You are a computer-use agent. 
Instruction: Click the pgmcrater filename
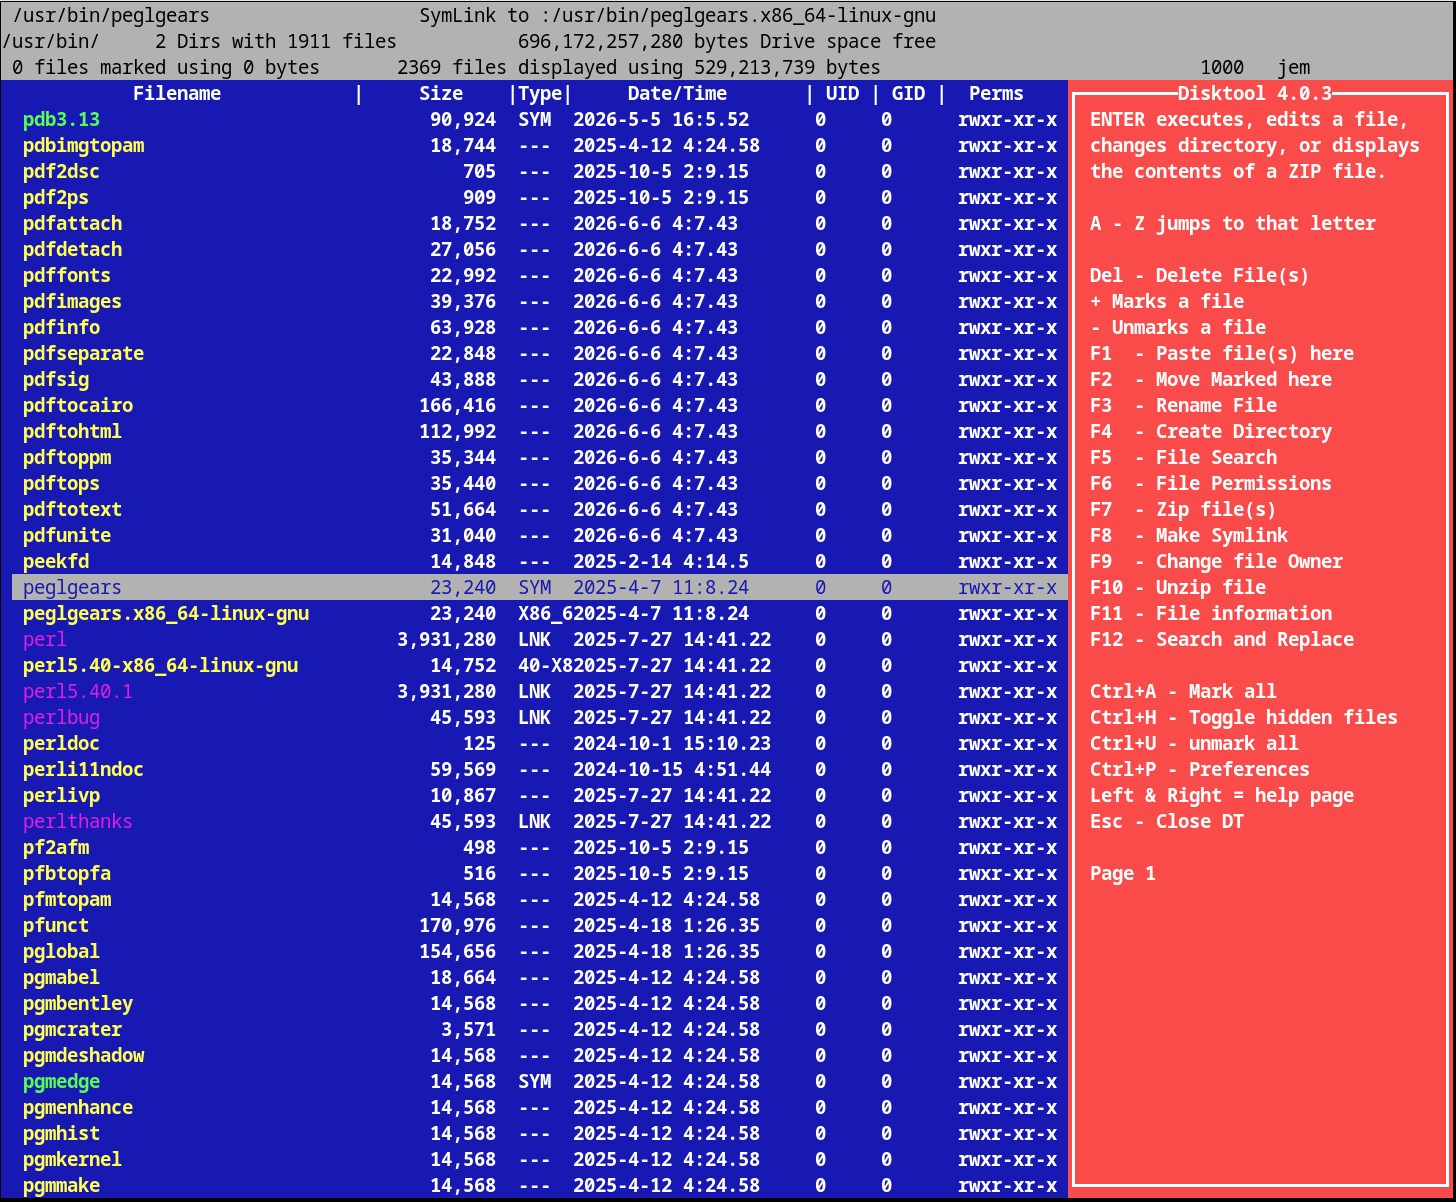pos(73,1030)
